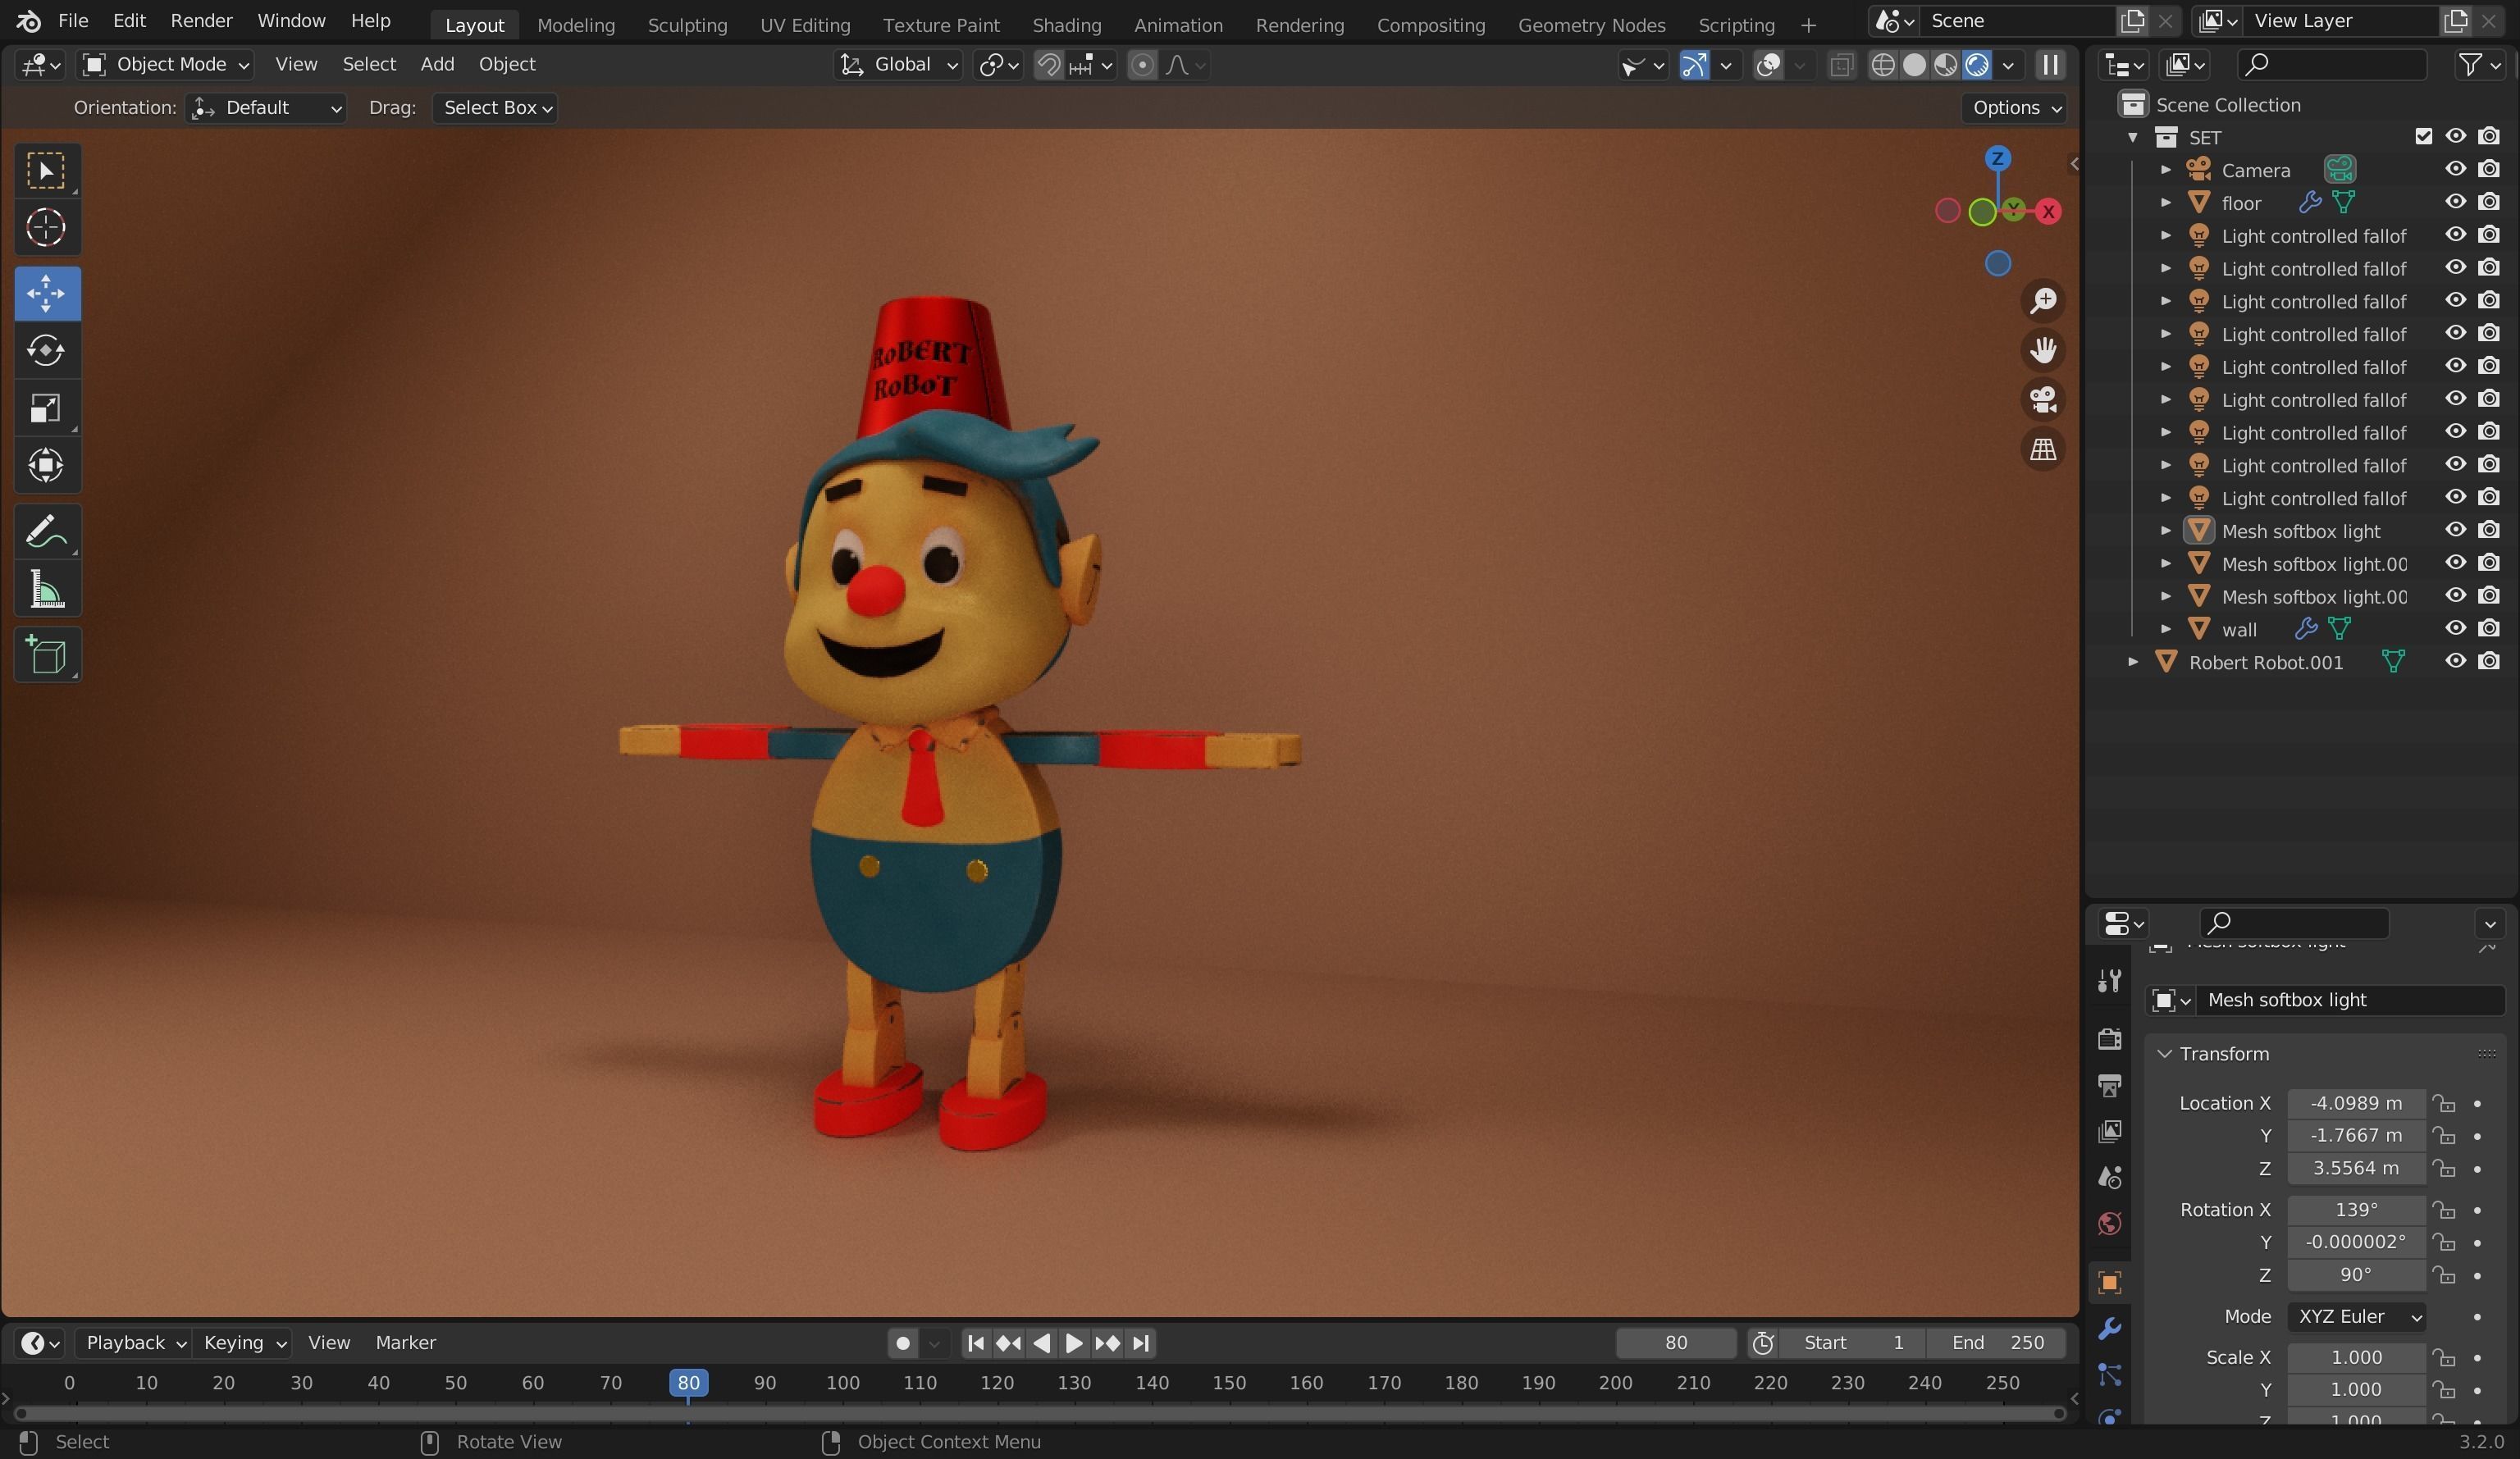Open the Keying popover
Viewport: 2520px width, 1459px height.
coord(244,1343)
